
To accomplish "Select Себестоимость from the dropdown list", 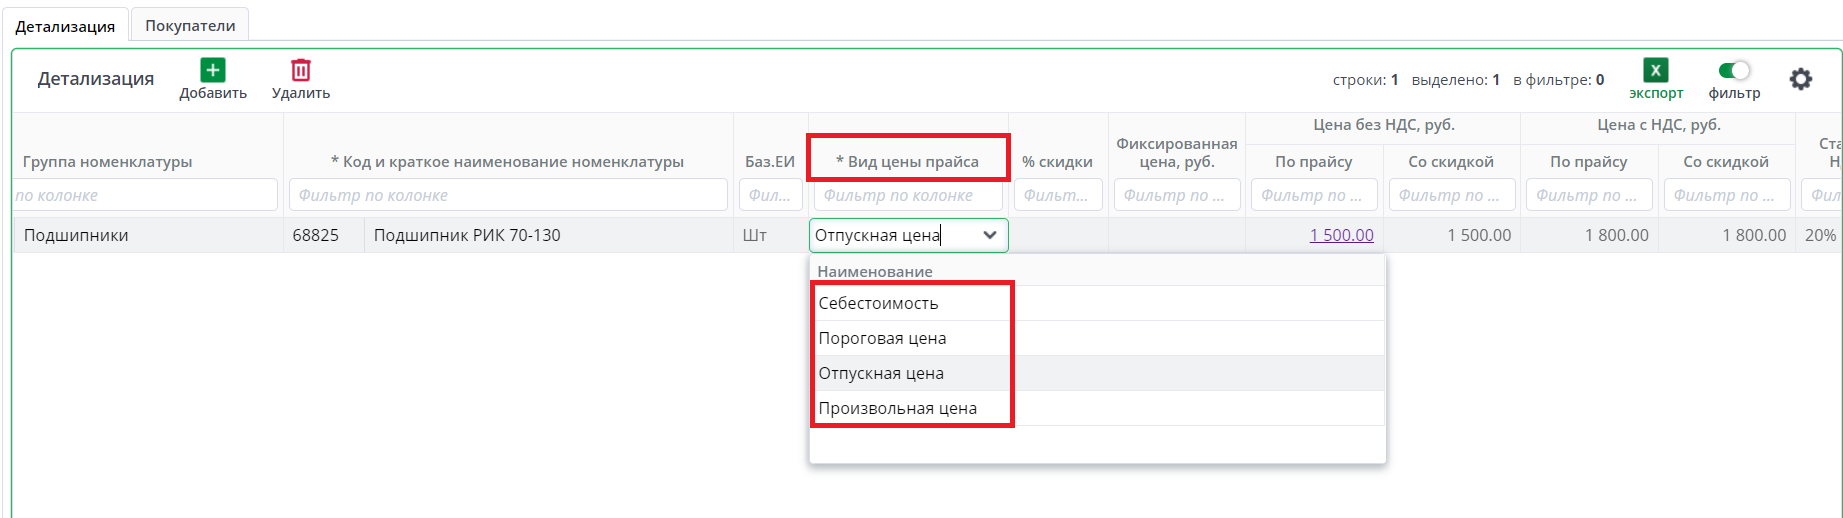I will [878, 303].
